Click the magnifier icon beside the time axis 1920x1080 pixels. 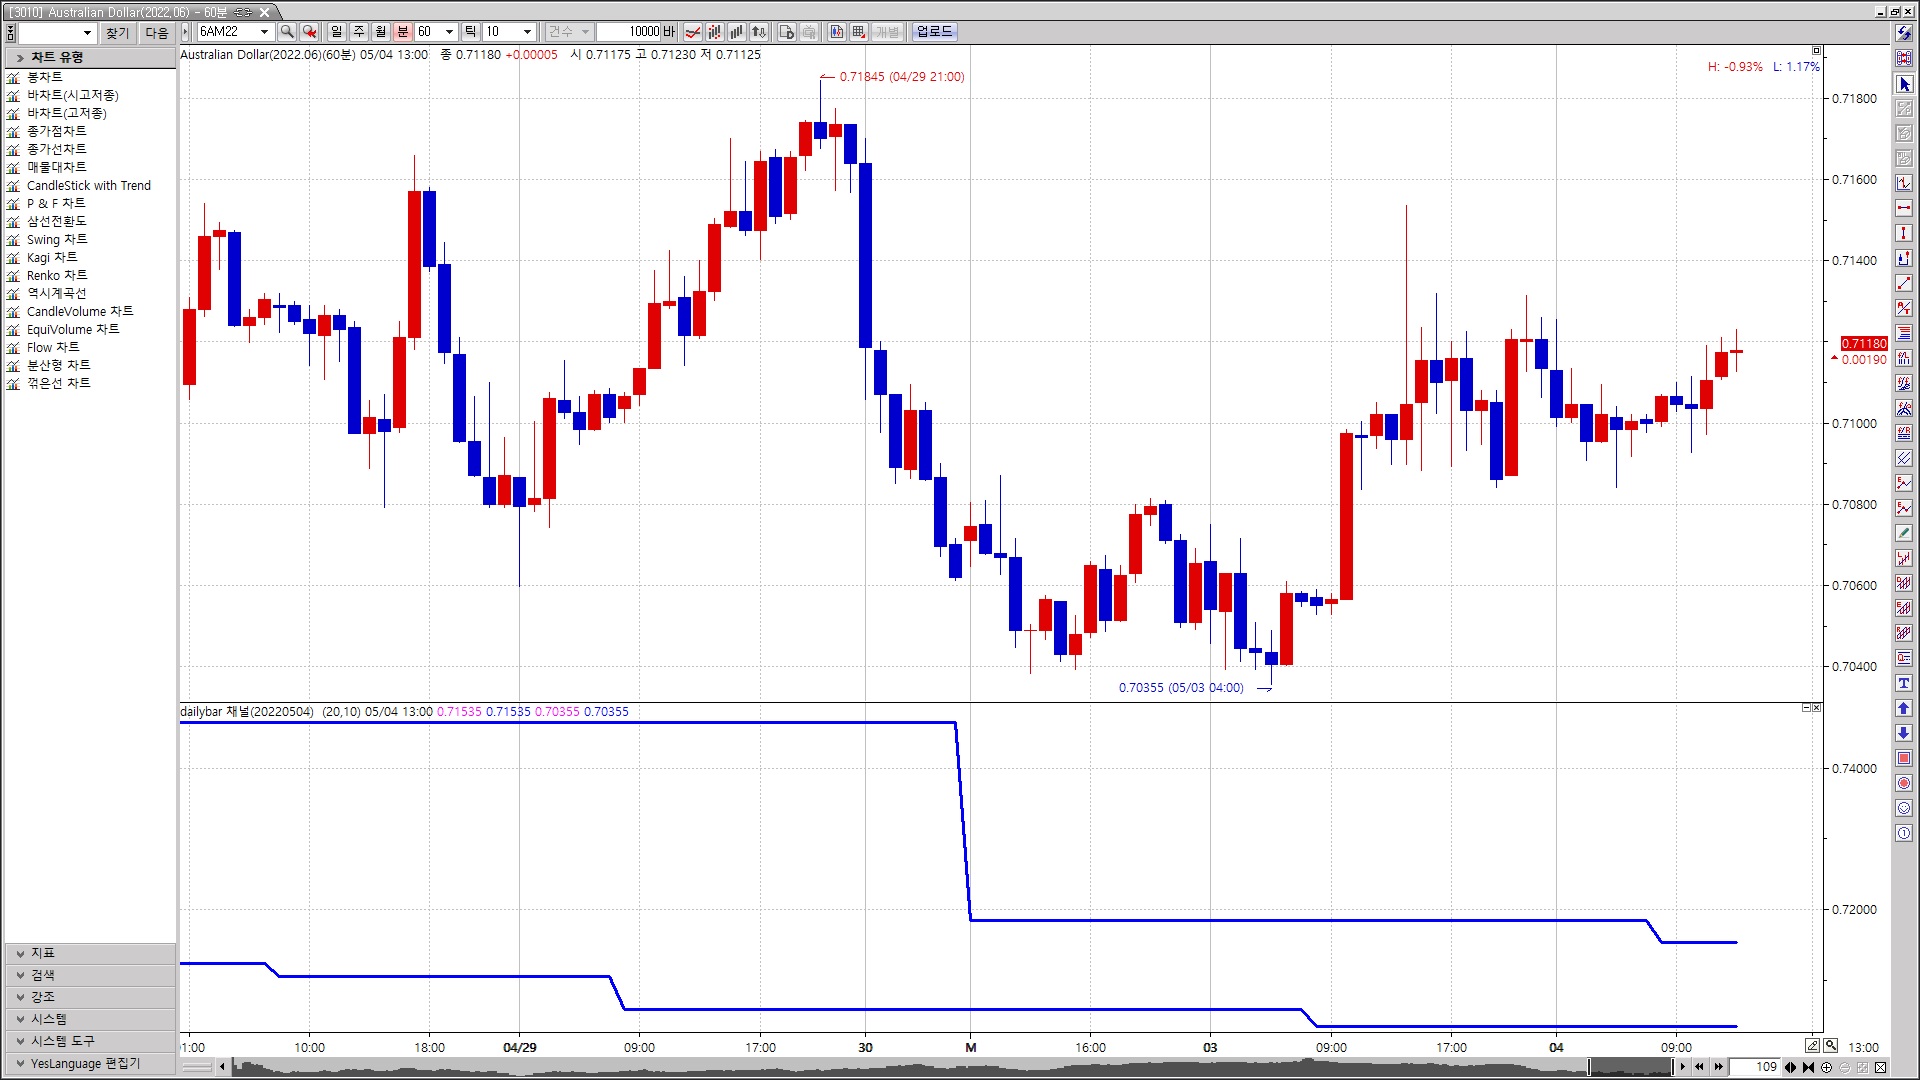click(1830, 1046)
